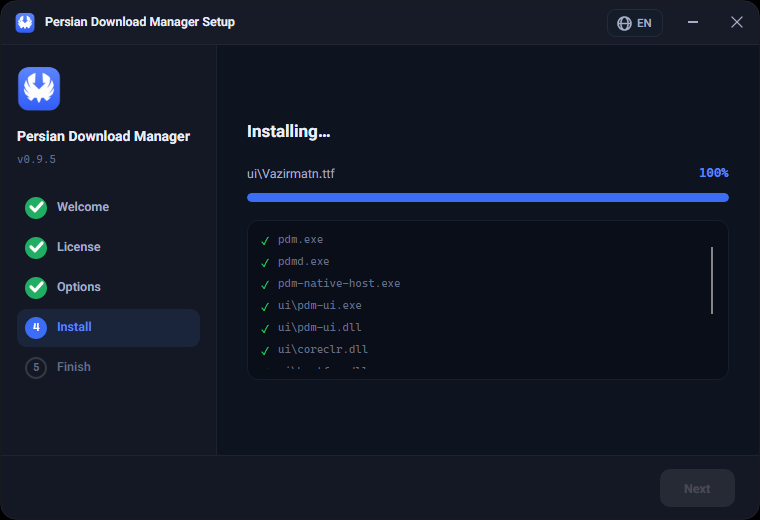
Task: Click the checkmark next to pdm.exe
Action: coord(265,241)
